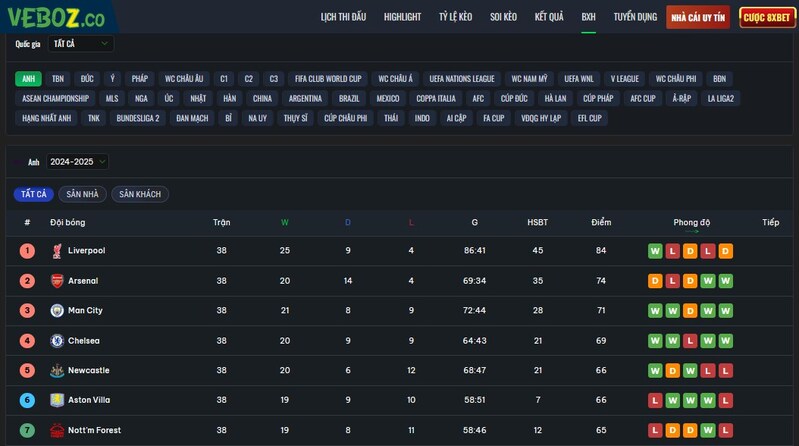The width and height of the screenshot is (799, 446).
Task: Click the BUNDESLIGA 2 chip
Action: (x=138, y=118)
